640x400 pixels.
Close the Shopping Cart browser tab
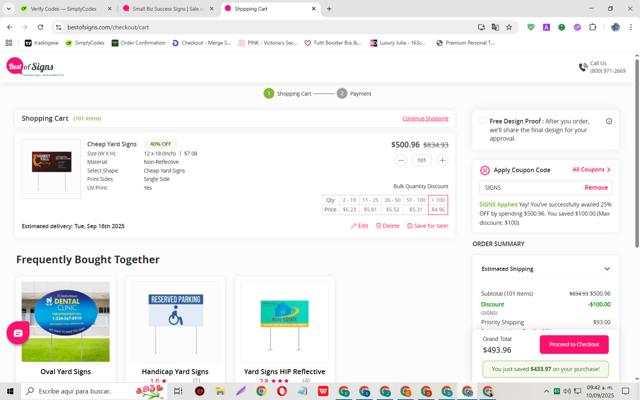(313, 9)
